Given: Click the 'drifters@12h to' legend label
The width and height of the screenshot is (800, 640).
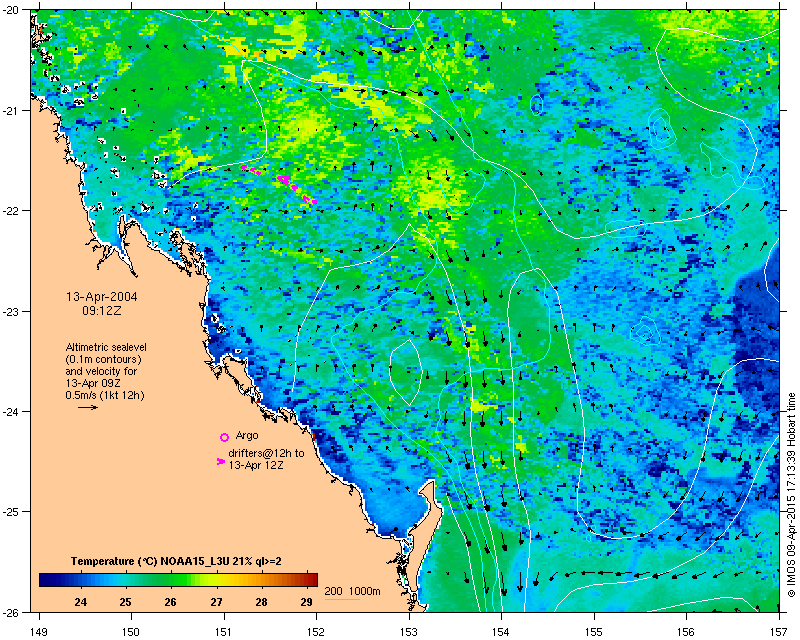Looking at the screenshot, I should coord(266,453).
